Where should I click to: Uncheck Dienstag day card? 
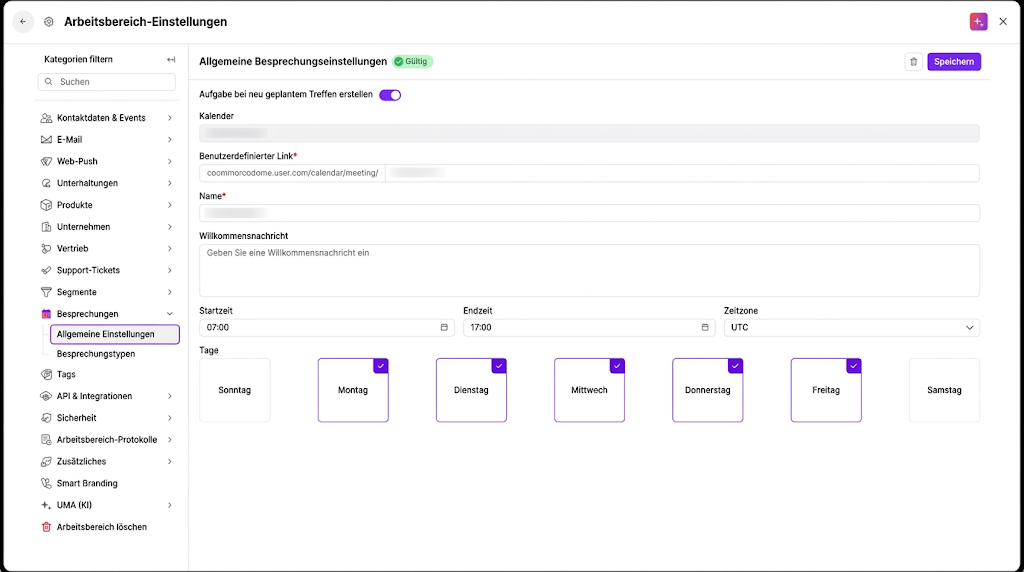[x=472, y=390]
